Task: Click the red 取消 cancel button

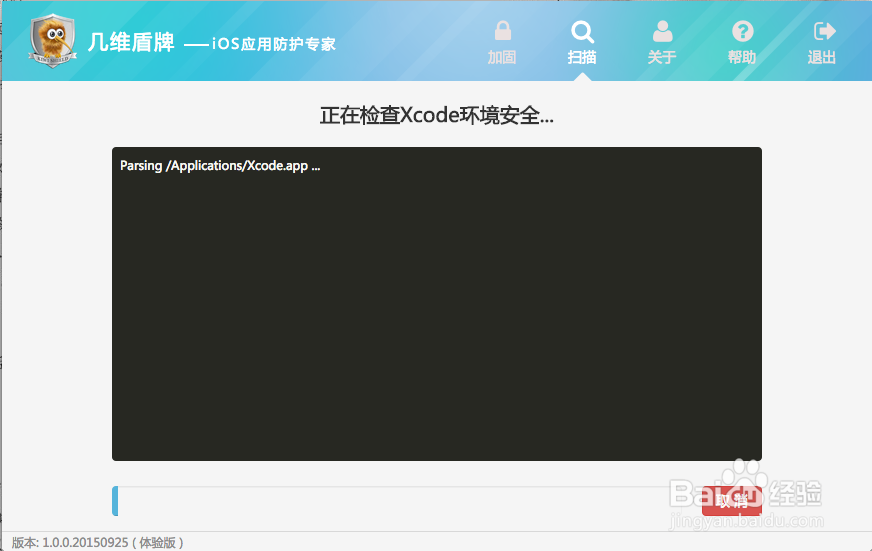Action: [732, 501]
